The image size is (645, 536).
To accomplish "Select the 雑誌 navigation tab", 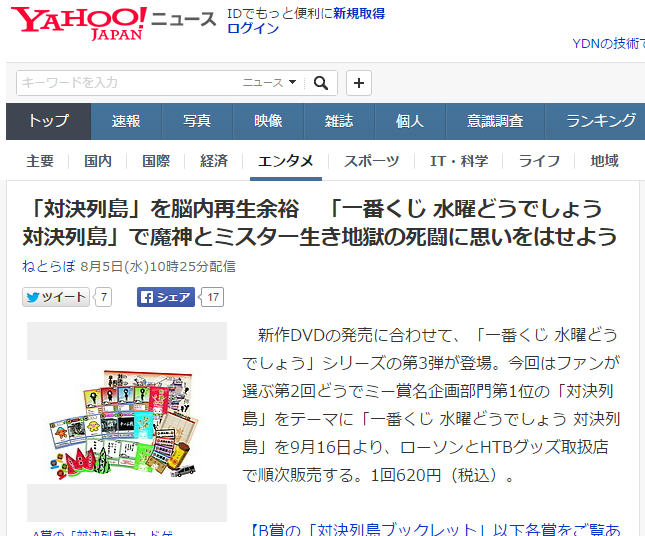I will coord(339,121).
